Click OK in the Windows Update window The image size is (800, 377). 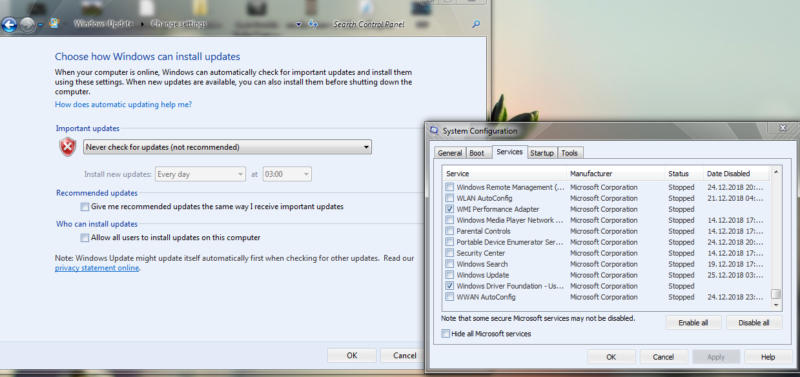pyautogui.click(x=352, y=356)
